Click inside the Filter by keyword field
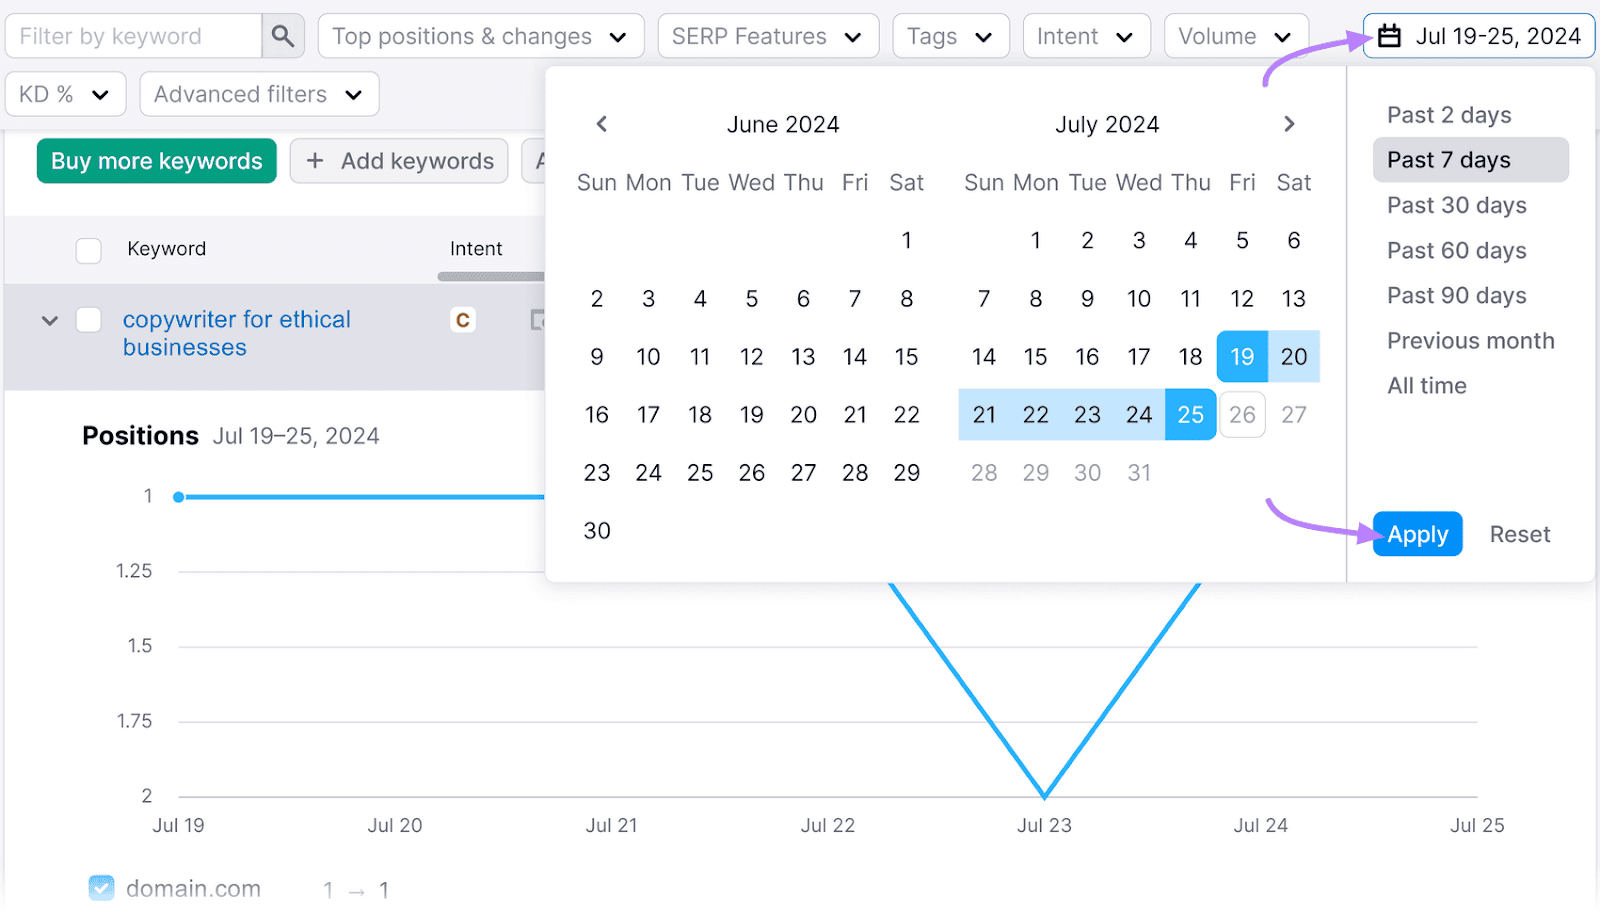This screenshot has width=1600, height=913. click(x=130, y=35)
